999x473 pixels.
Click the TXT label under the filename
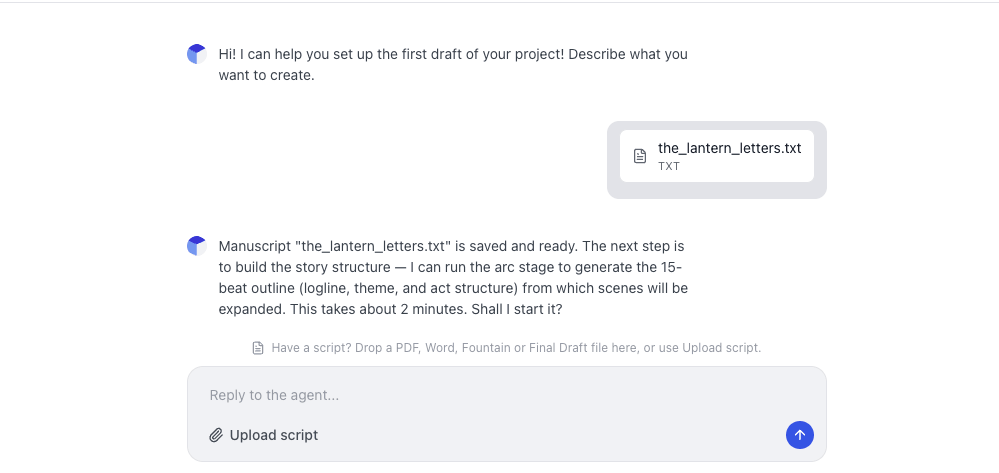(x=669, y=166)
